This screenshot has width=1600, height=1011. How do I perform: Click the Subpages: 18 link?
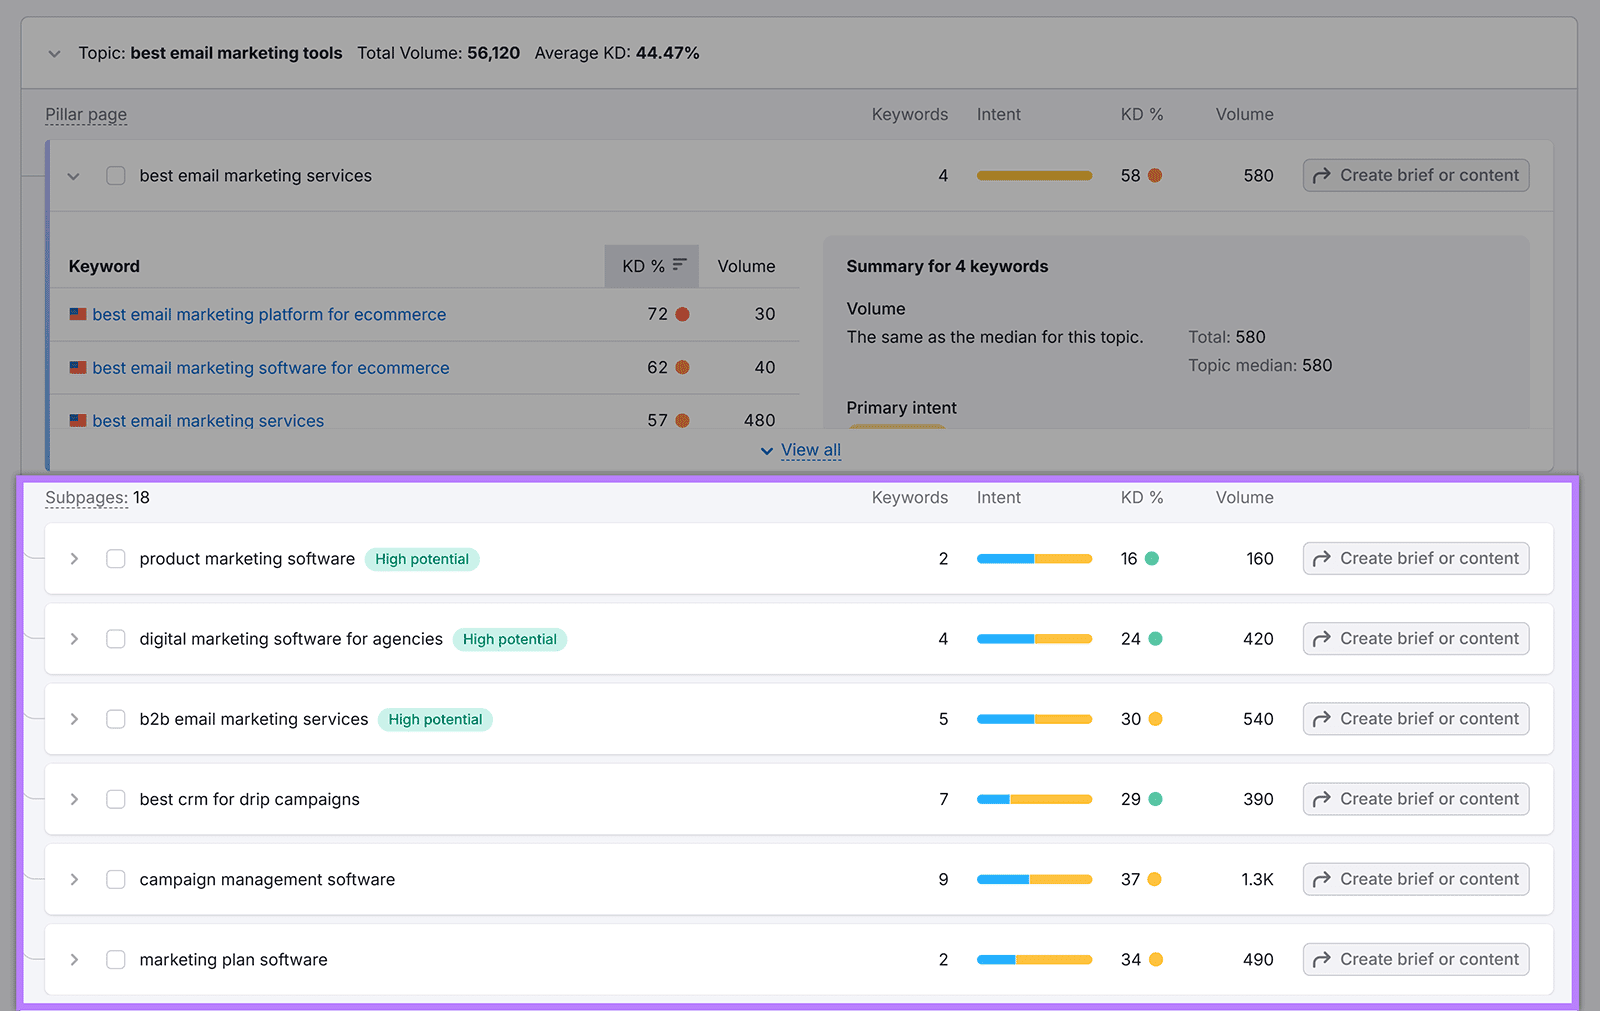click(x=87, y=496)
